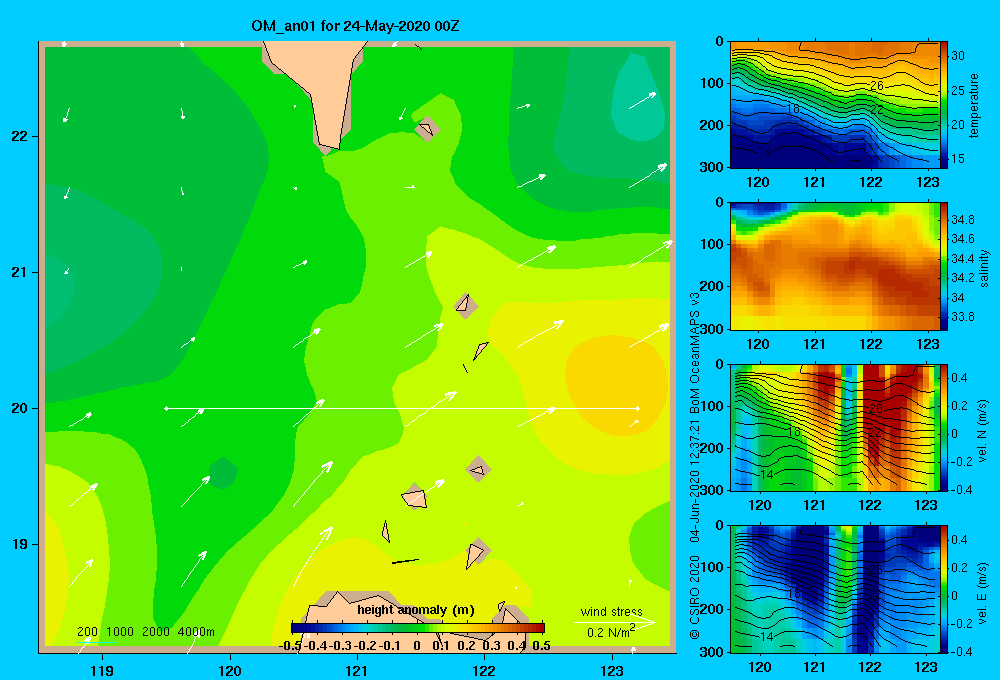This screenshot has width=1000, height=680.
Task: Click the 'salinity' axis label
Action: tap(985, 268)
